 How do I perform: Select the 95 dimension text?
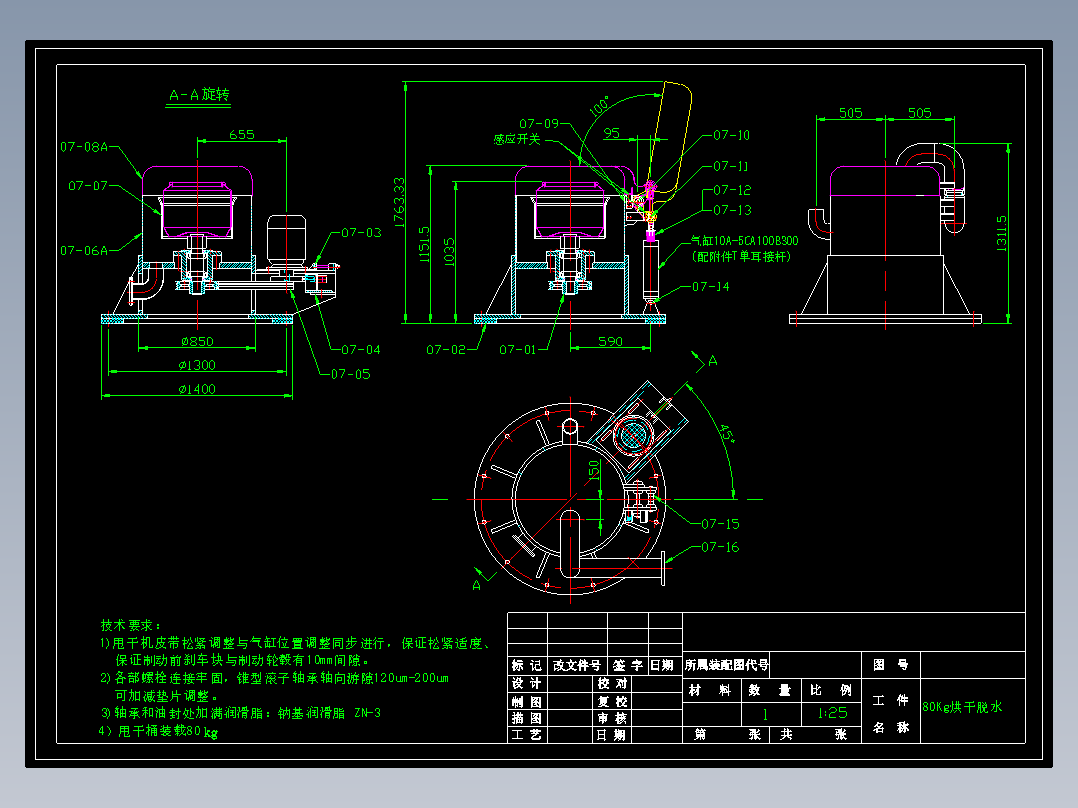(612, 133)
